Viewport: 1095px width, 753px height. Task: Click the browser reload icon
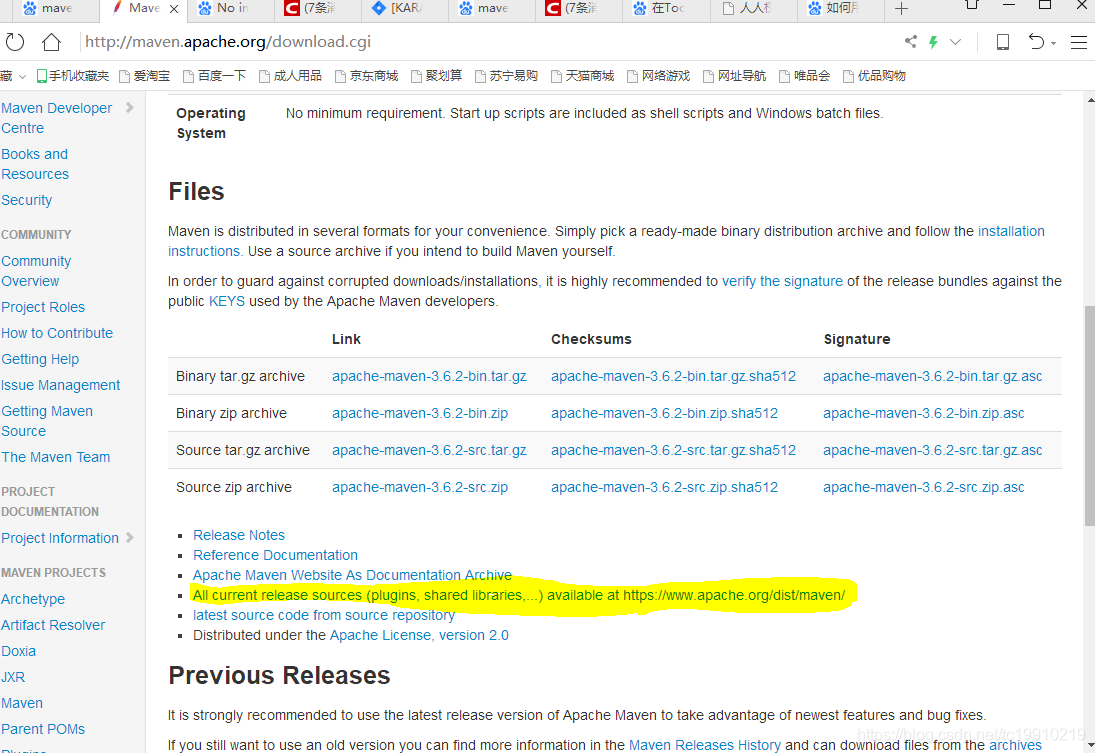15,42
